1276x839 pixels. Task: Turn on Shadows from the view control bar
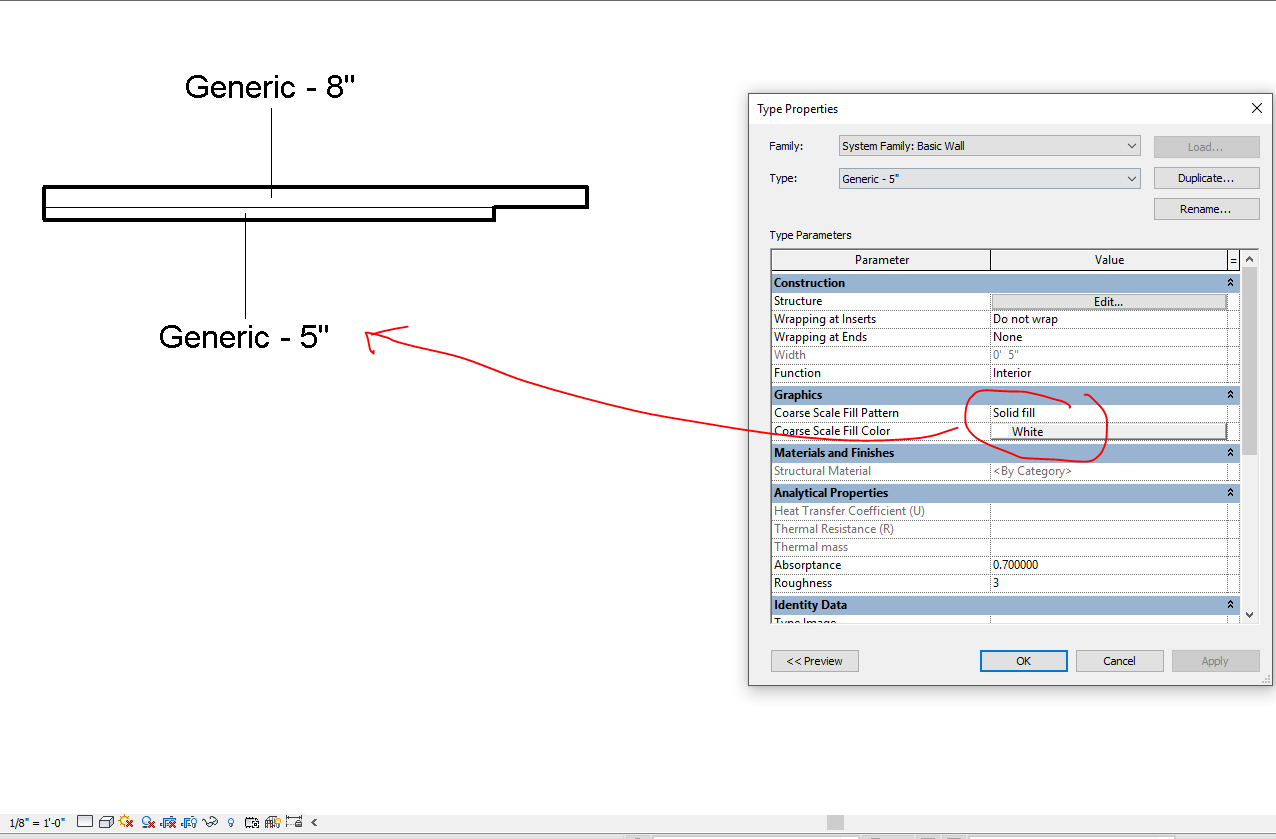pyautogui.click(x=146, y=821)
